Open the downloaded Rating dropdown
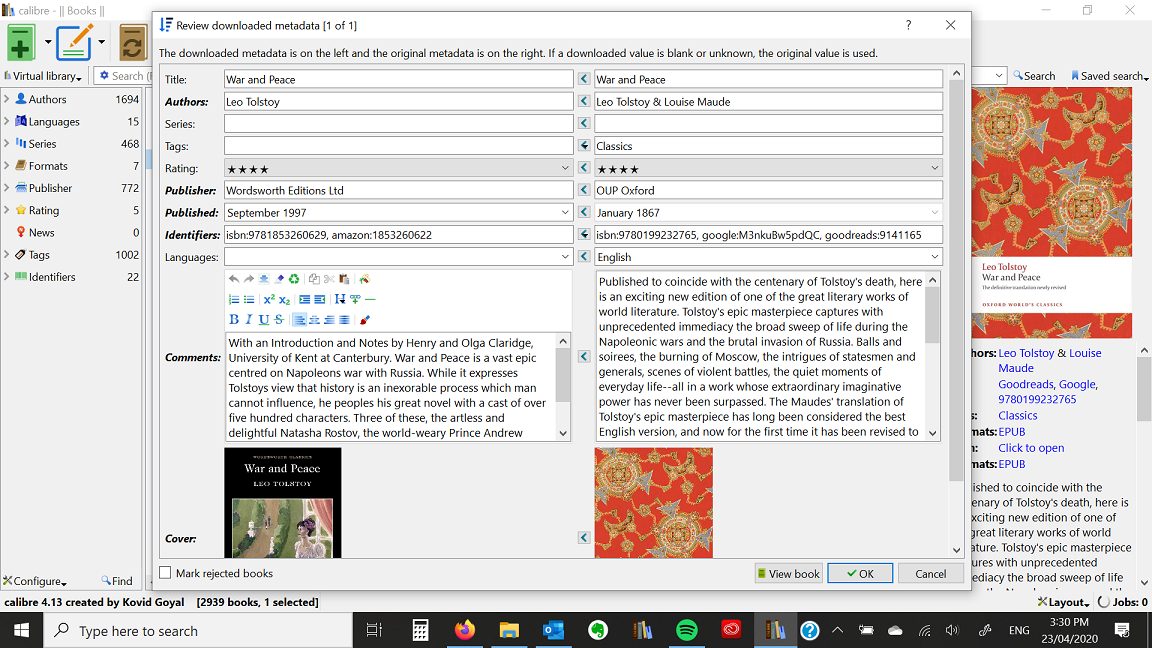The image size is (1152, 648). [x=565, y=168]
